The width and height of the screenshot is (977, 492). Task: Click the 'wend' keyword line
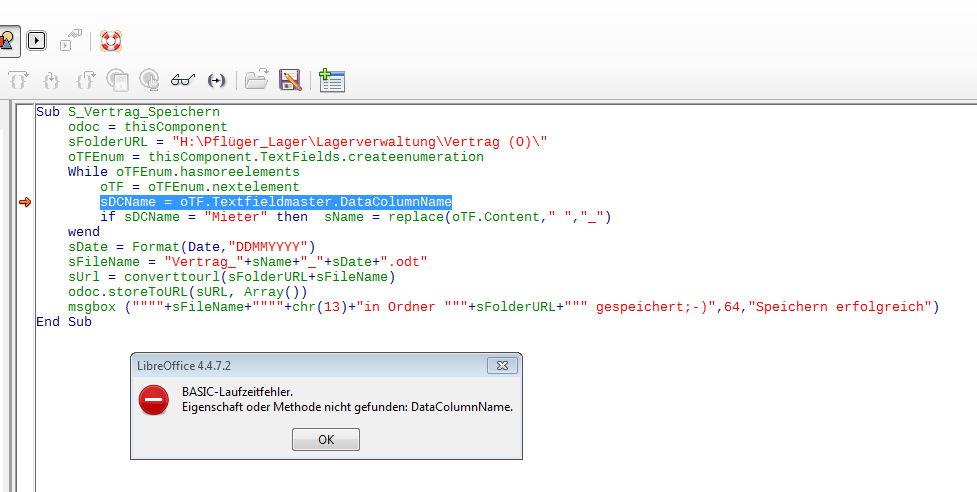tap(83, 232)
